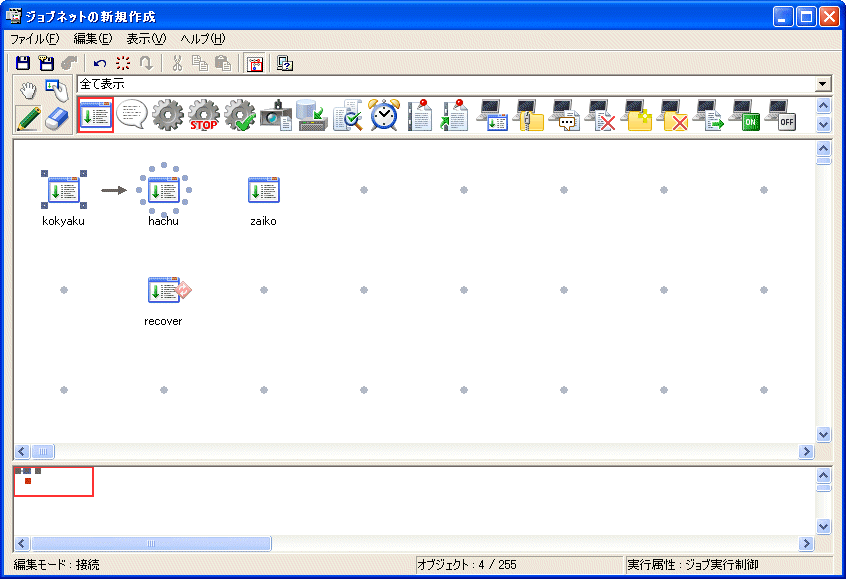Image resolution: width=846 pixels, height=579 pixels.
Task: Select the computer with speech bubble icon
Action: tap(564, 114)
